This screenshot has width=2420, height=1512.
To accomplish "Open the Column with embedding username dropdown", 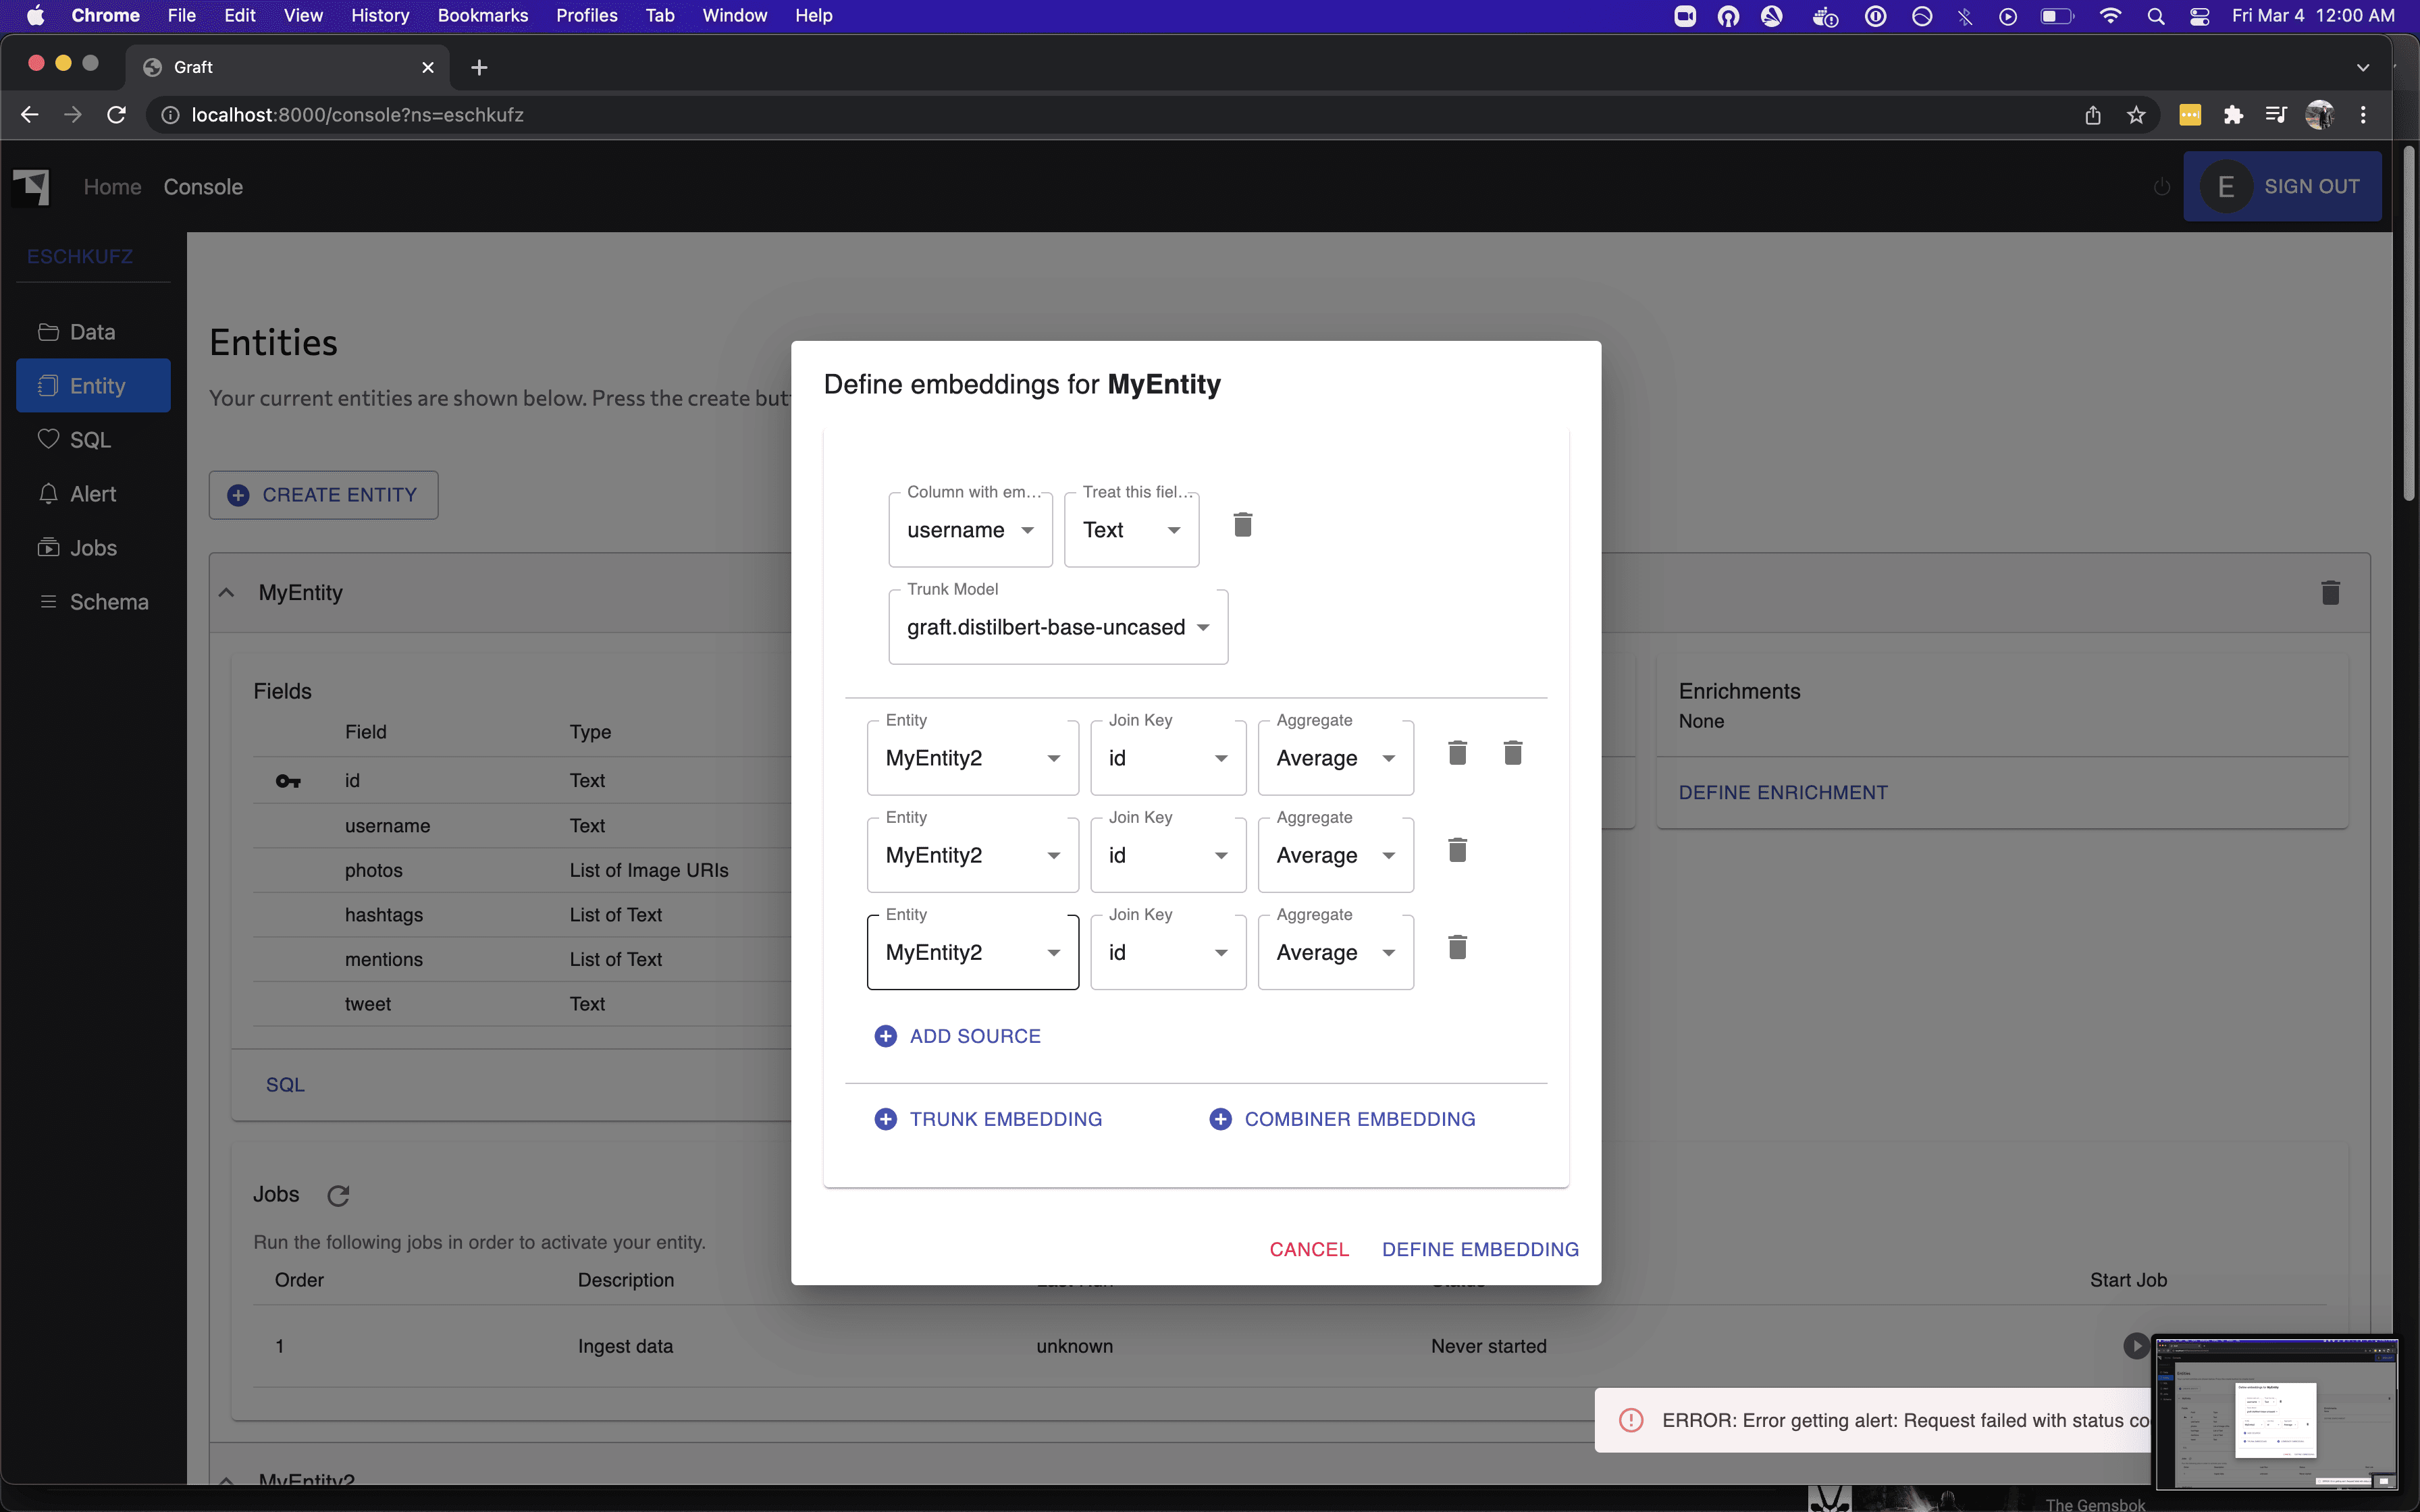I will (969, 531).
